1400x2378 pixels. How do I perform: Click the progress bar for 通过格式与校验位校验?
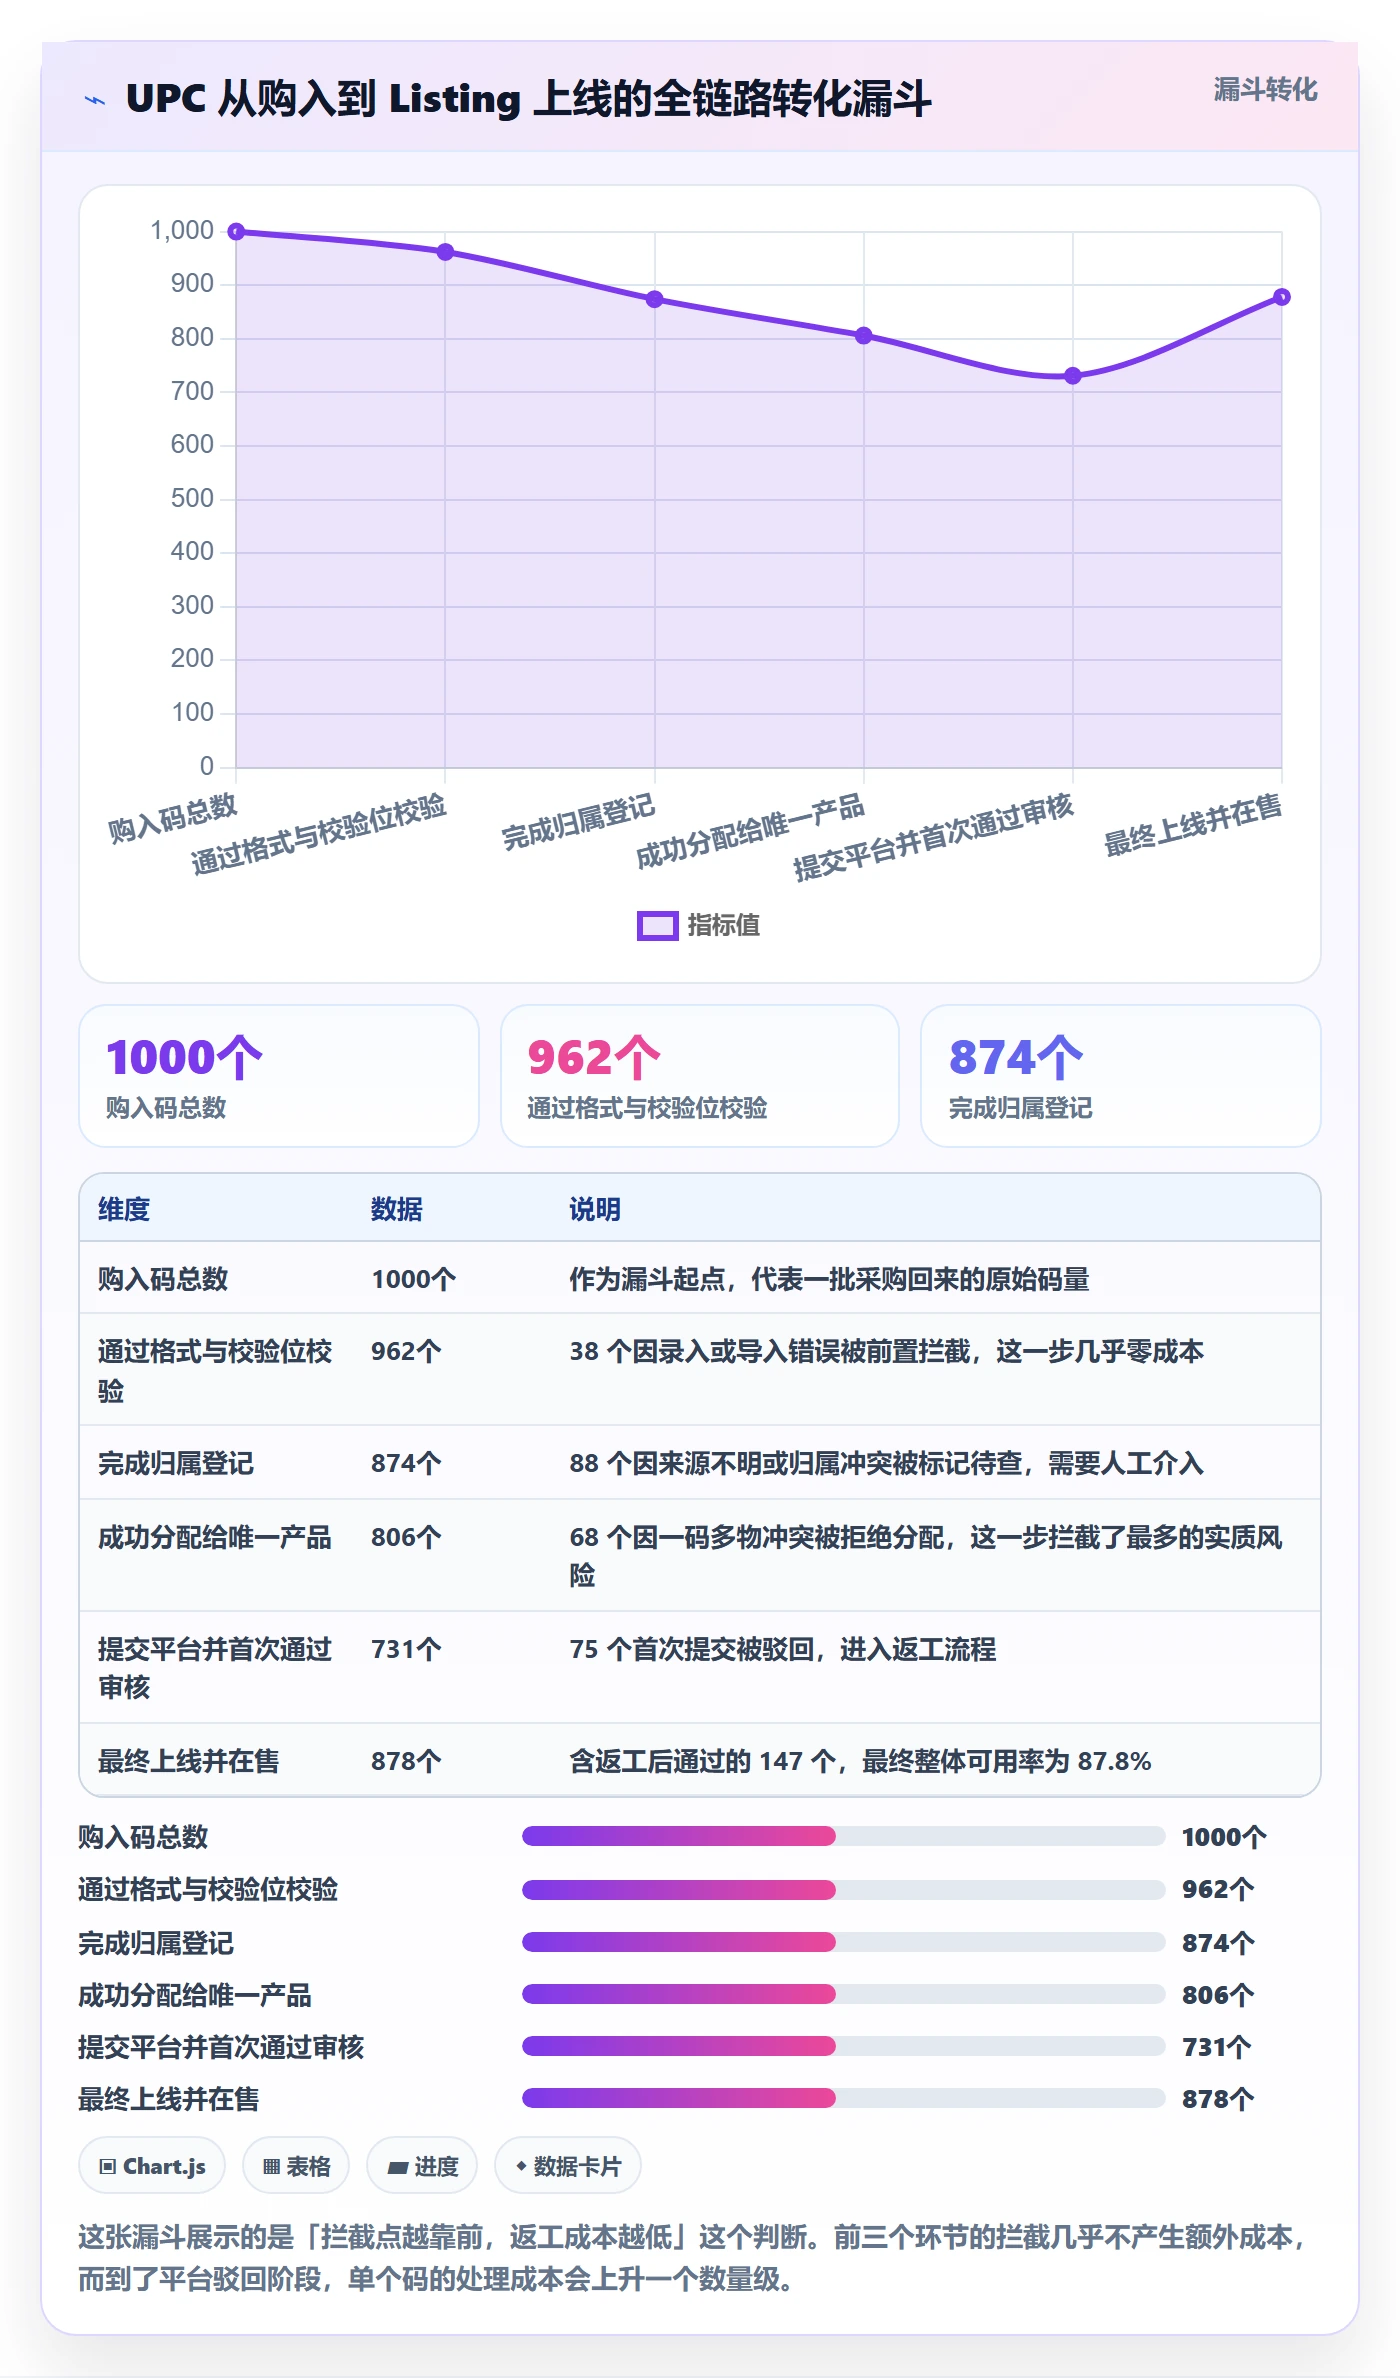(843, 1890)
